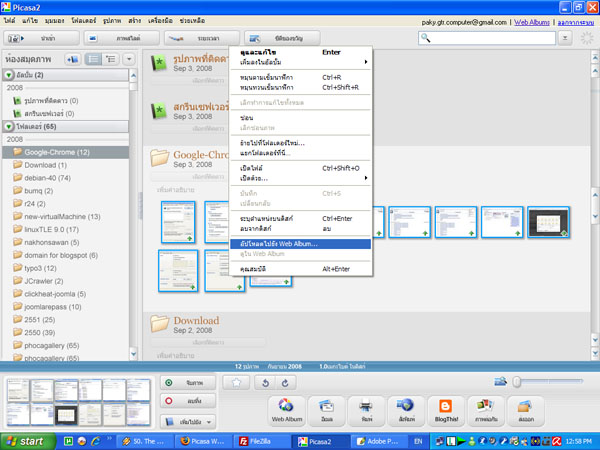Click the Import button icon in the toolbar
The width and height of the screenshot is (600, 450).
[x=16, y=38]
